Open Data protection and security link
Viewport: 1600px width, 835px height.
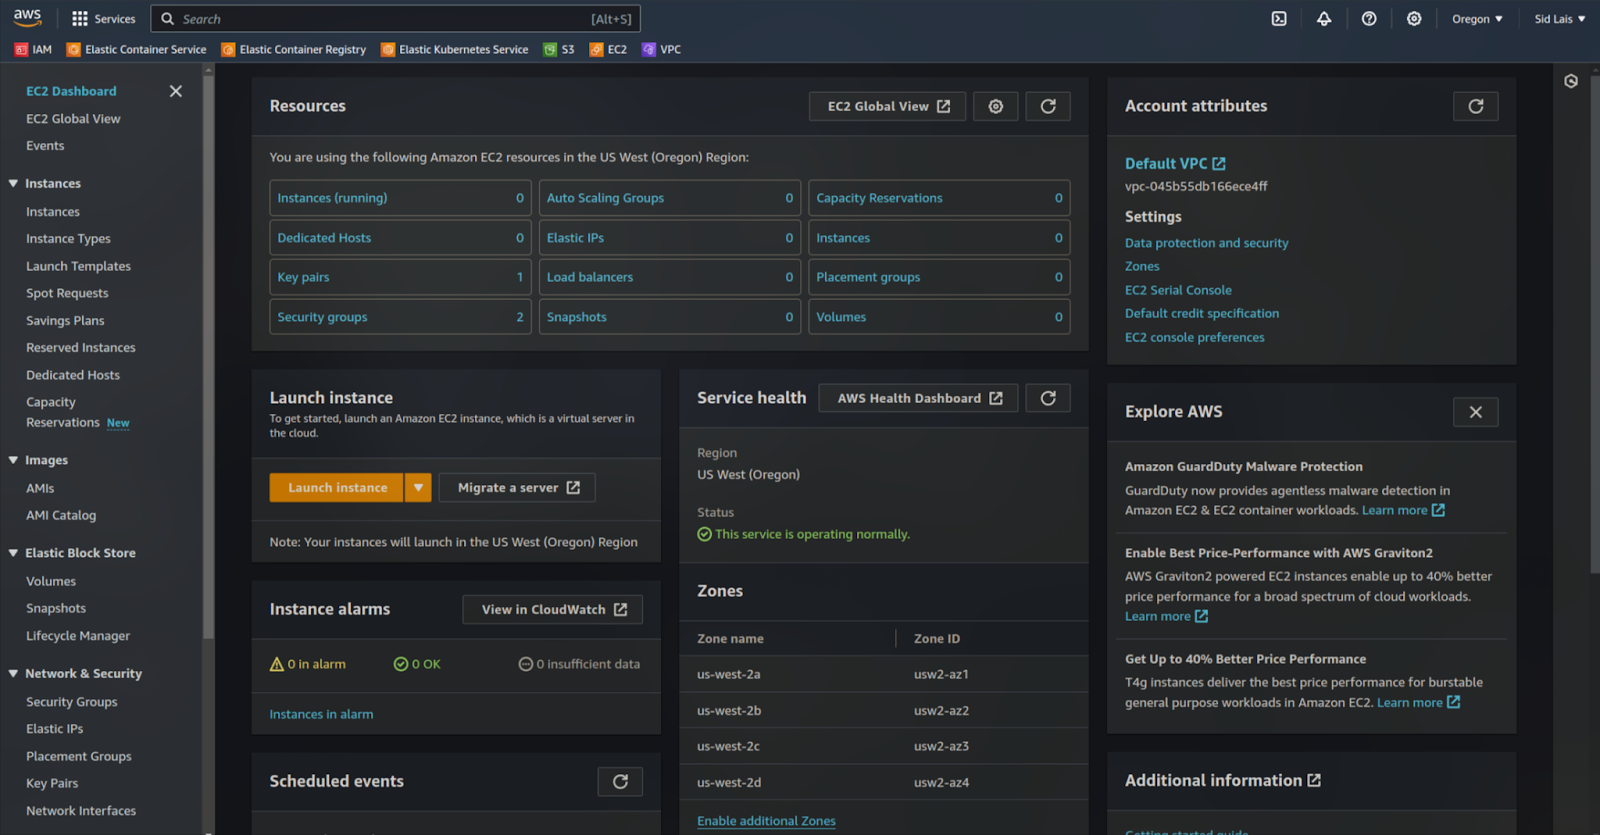[1206, 243]
